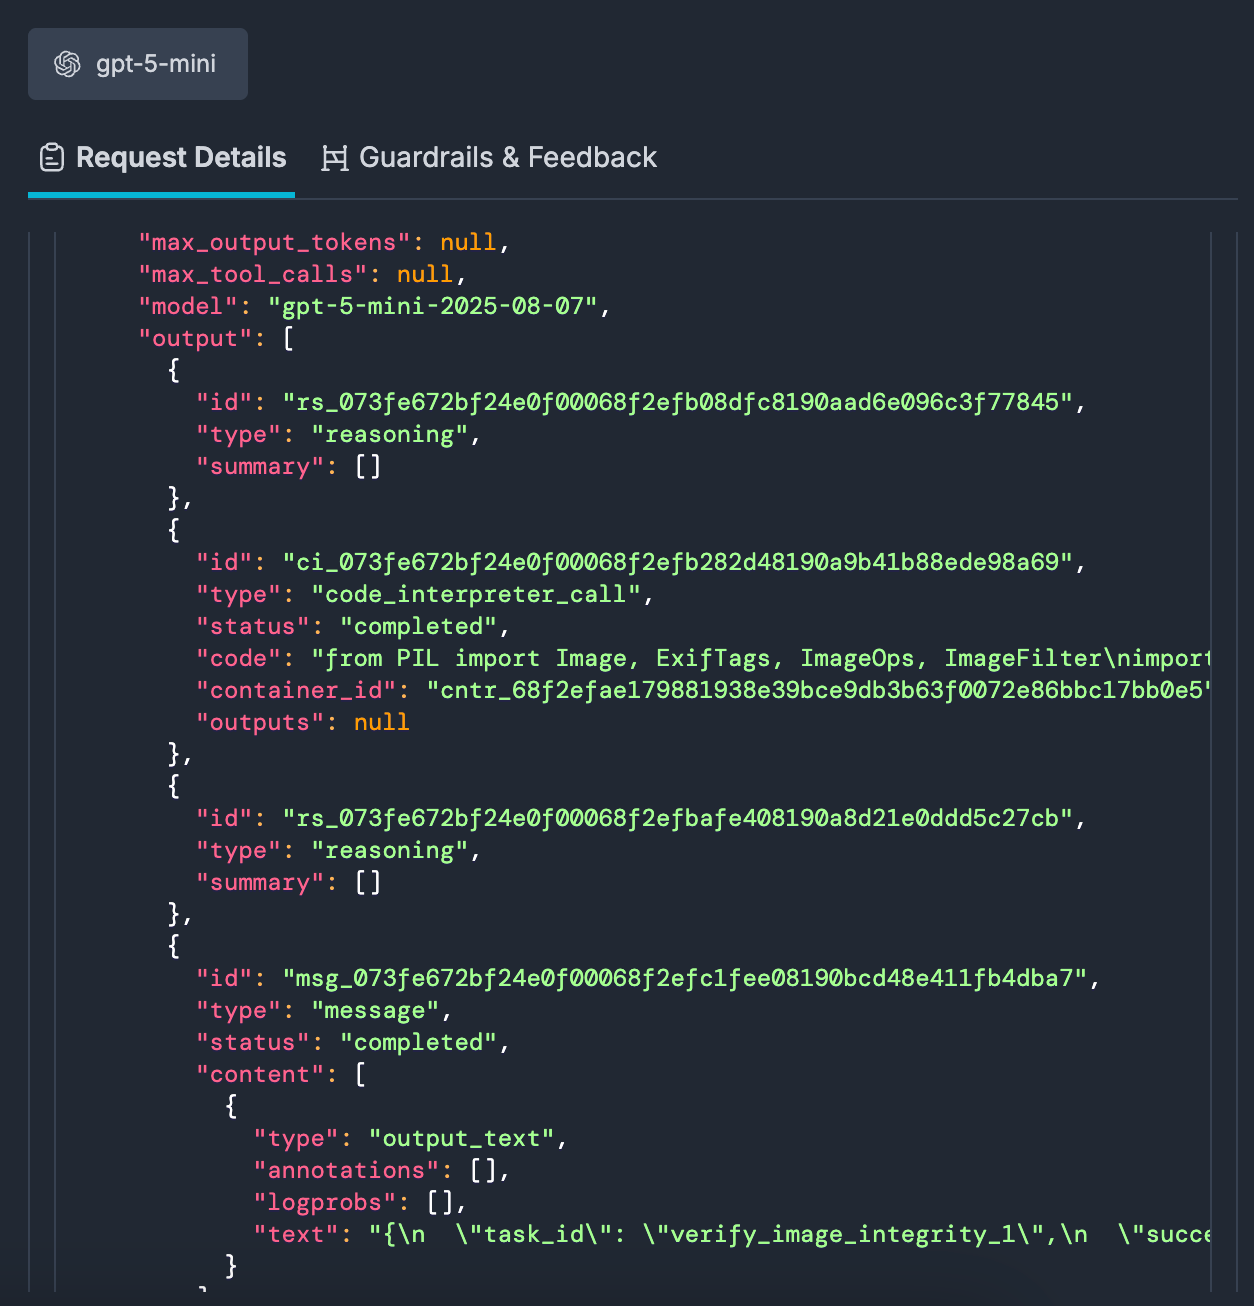Click the Request Details clipboard icon
1254x1306 pixels.
coord(52,158)
